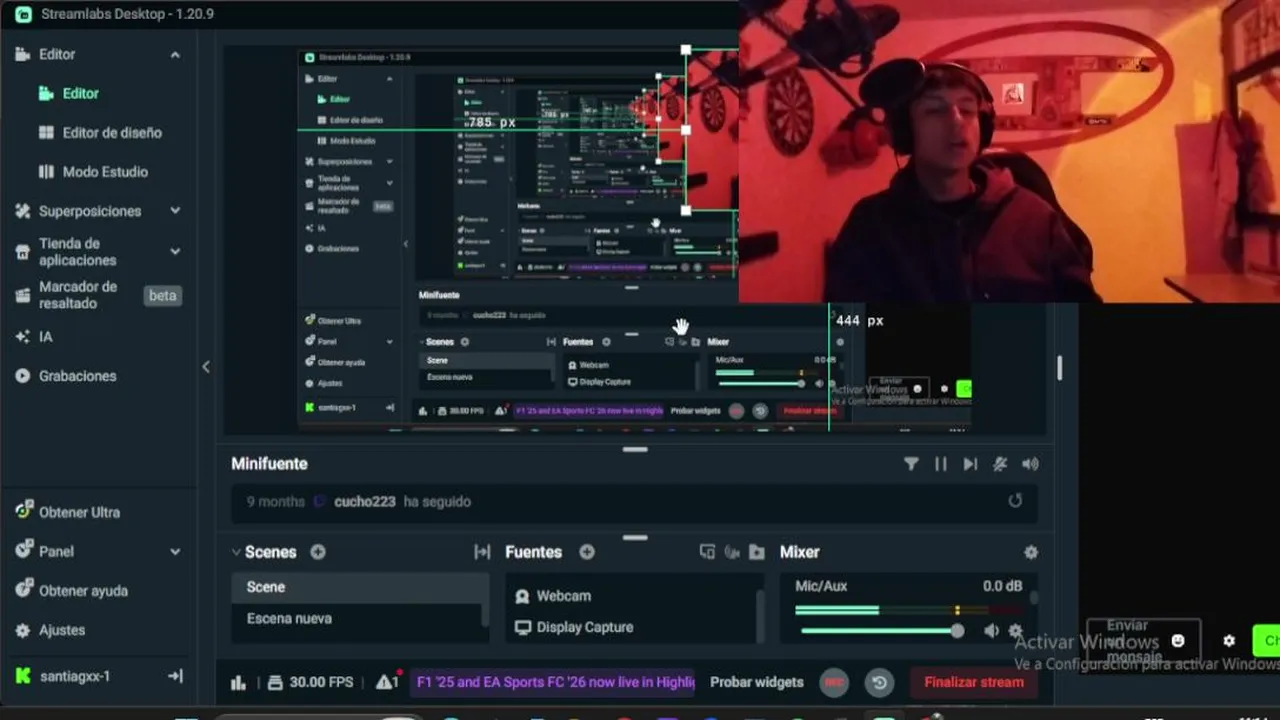Switch to Modo Estudio
The width and height of the screenshot is (1280, 720).
(104, 171)
